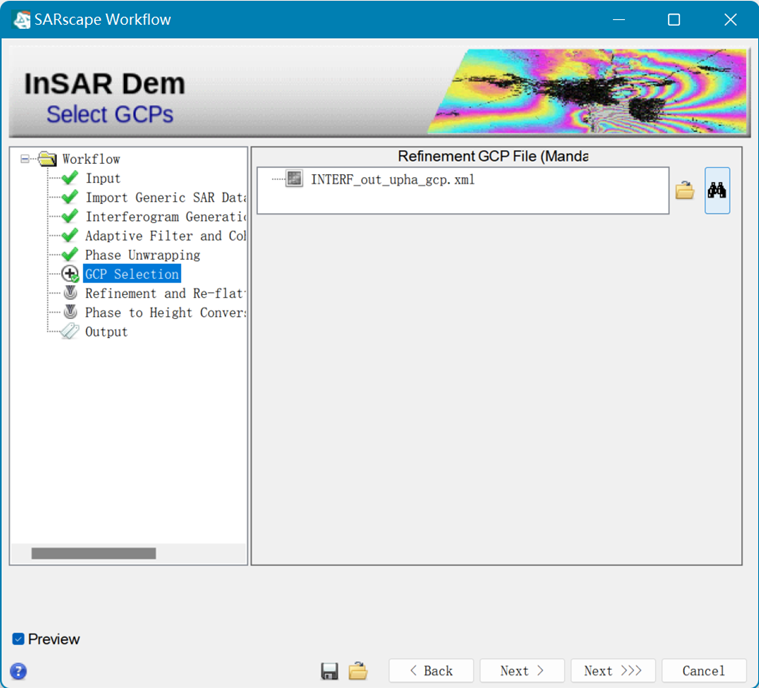Select Refinement and Re-flattening step
The width and height of the screenshot is (759, 688).
pyautogui.click(x=166, y=293)
